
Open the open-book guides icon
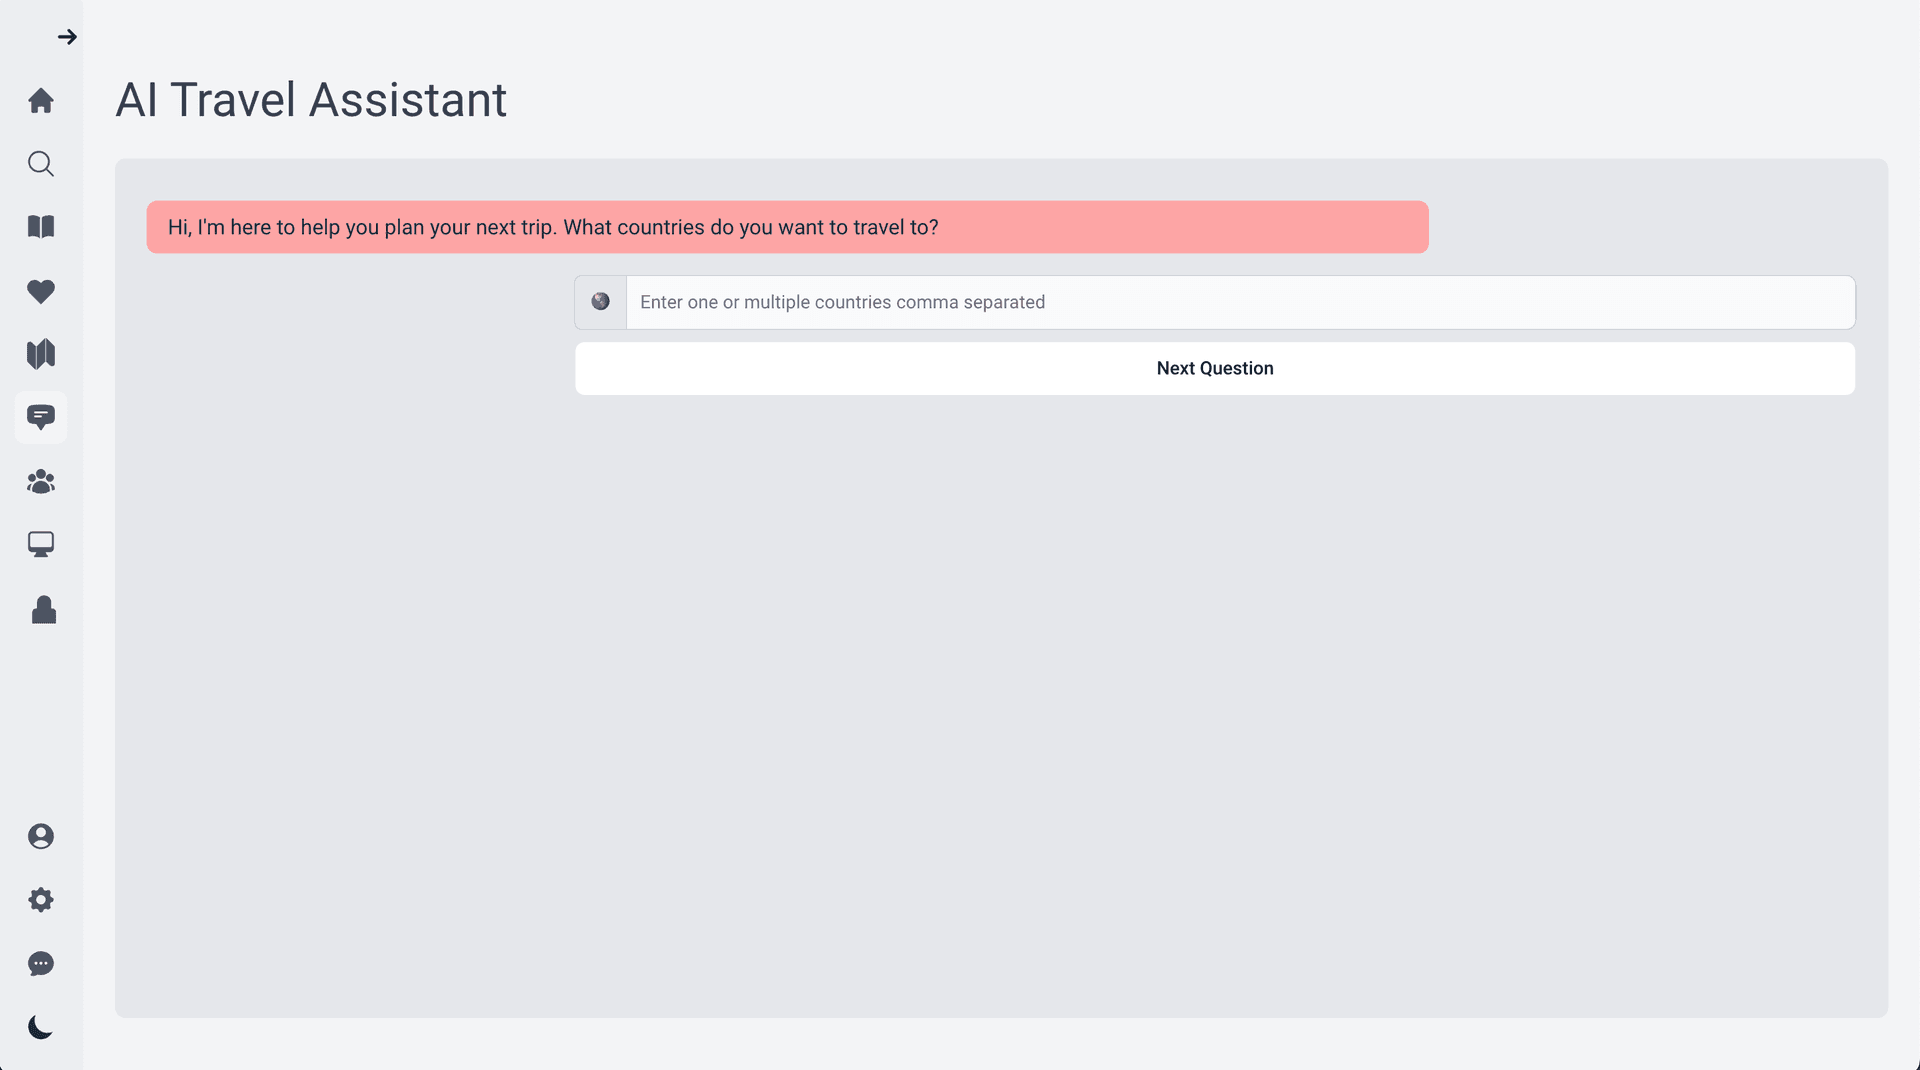click(41, 227)
